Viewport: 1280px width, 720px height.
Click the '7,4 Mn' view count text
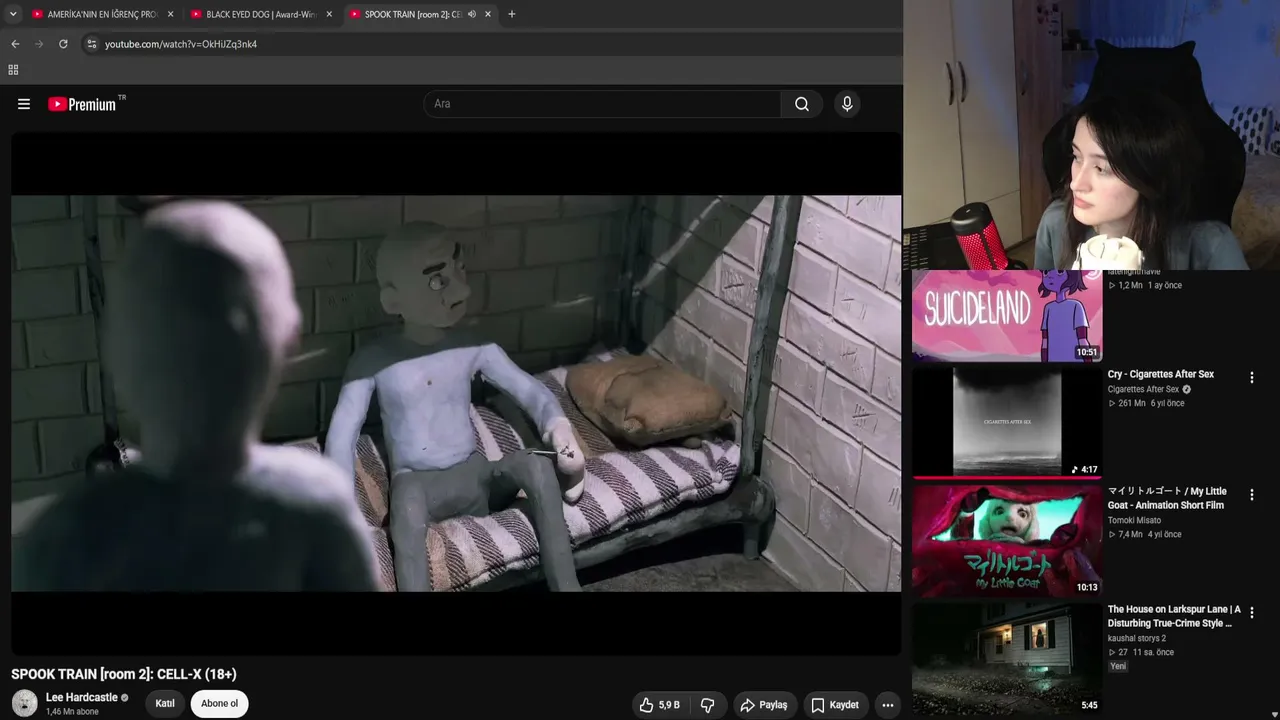click(x=1130, y=534)
